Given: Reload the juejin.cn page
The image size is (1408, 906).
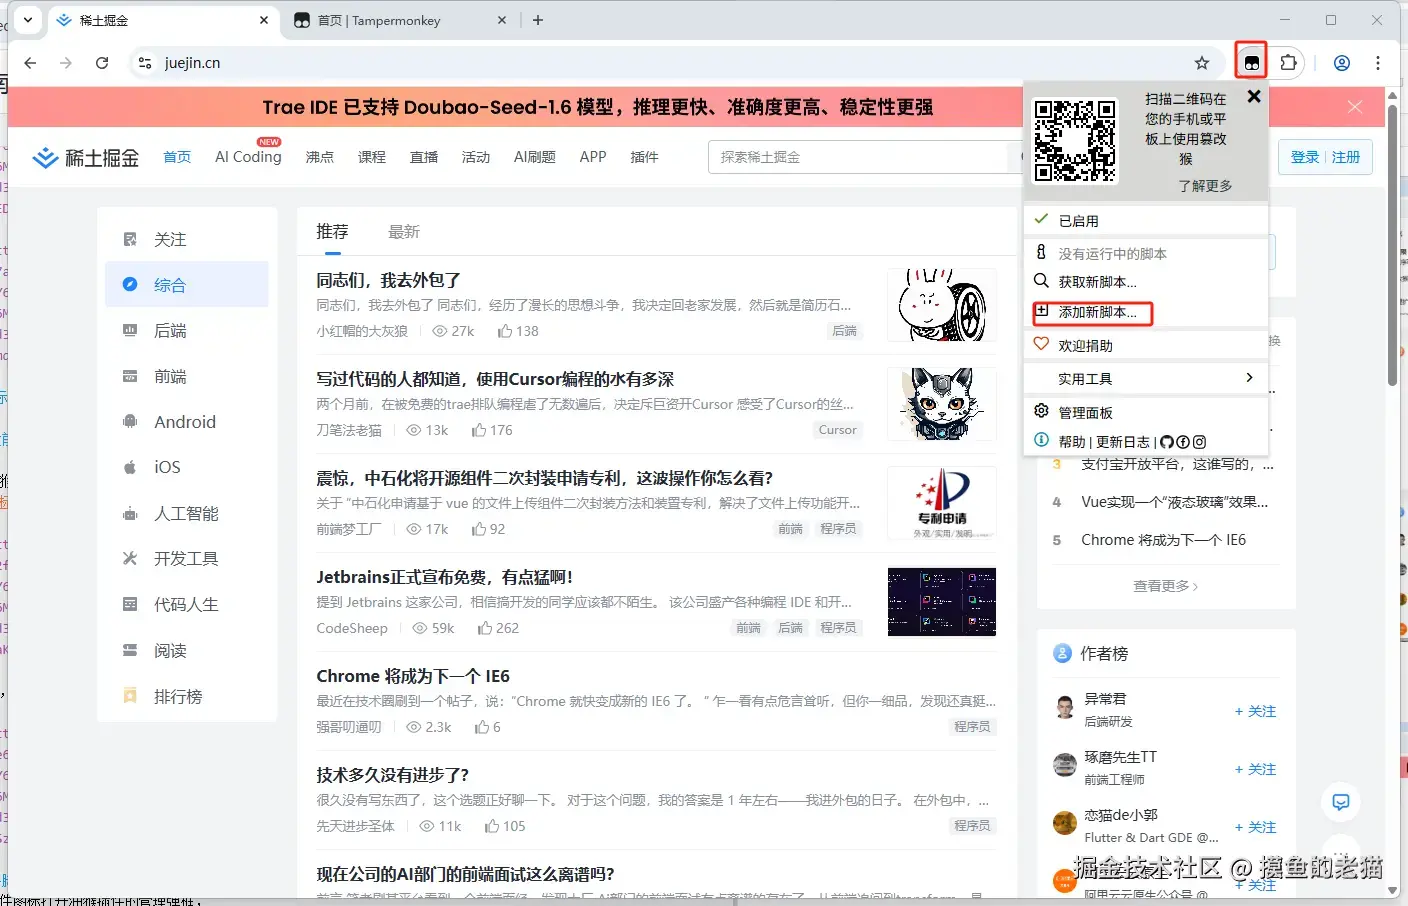Looking at the screenshot, I should click(102, 63).
